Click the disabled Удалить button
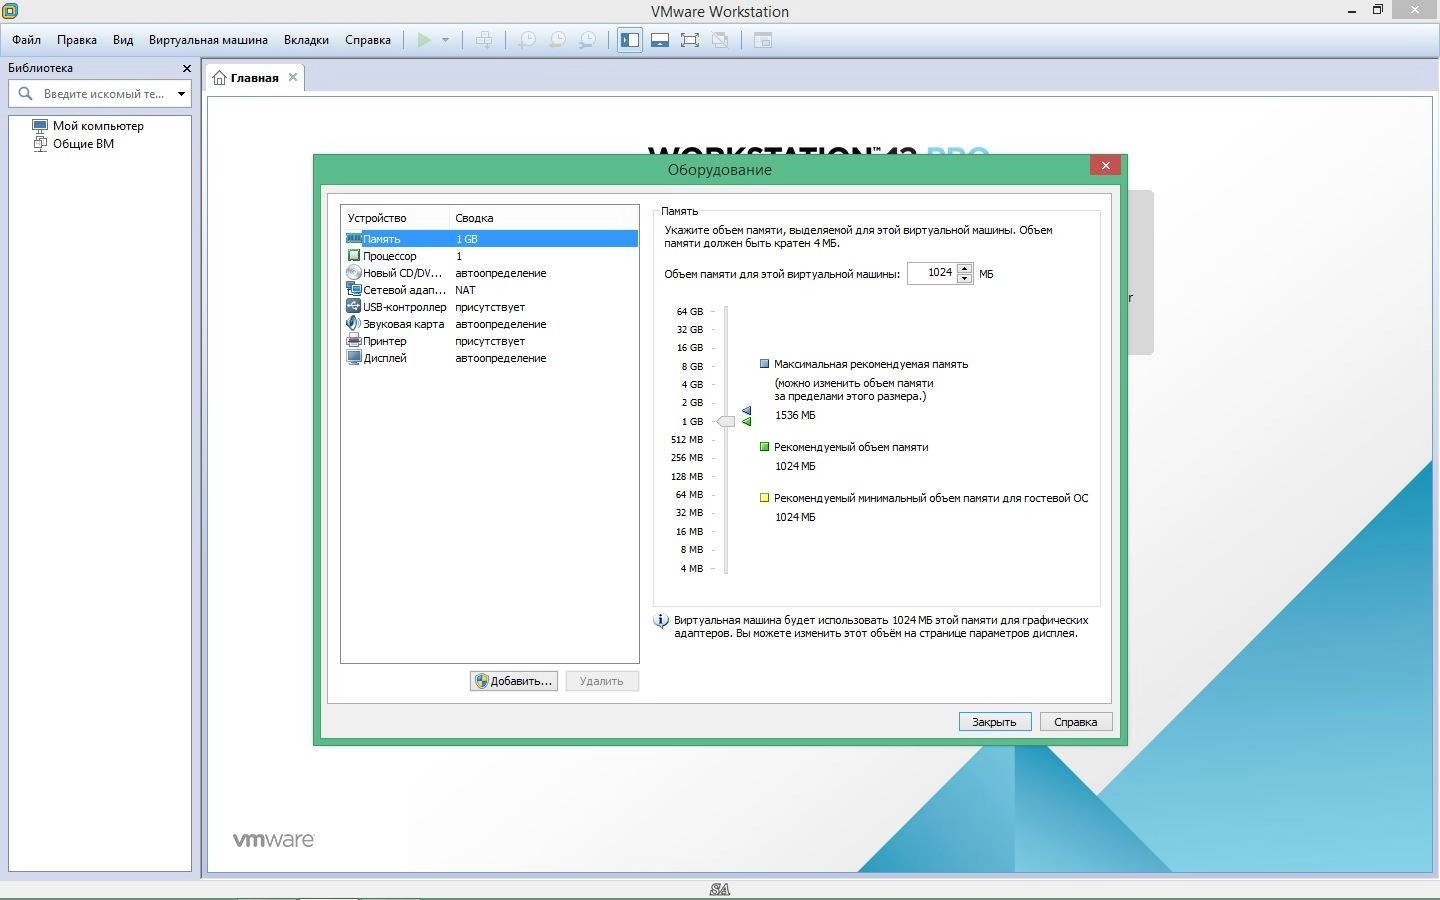The width and height of the screenshot is (1440, 900). pyautogui.click(x=602, y=681)
